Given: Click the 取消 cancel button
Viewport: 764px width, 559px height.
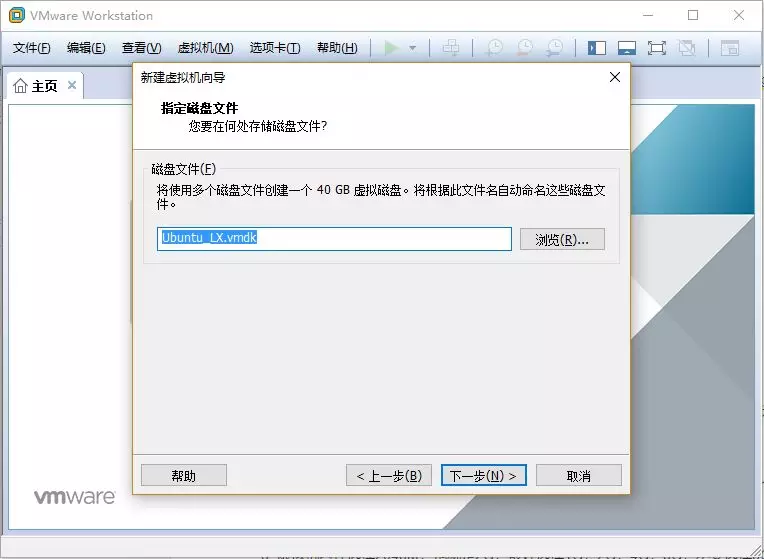Looking at the screenshot, I should pos(579,475).
